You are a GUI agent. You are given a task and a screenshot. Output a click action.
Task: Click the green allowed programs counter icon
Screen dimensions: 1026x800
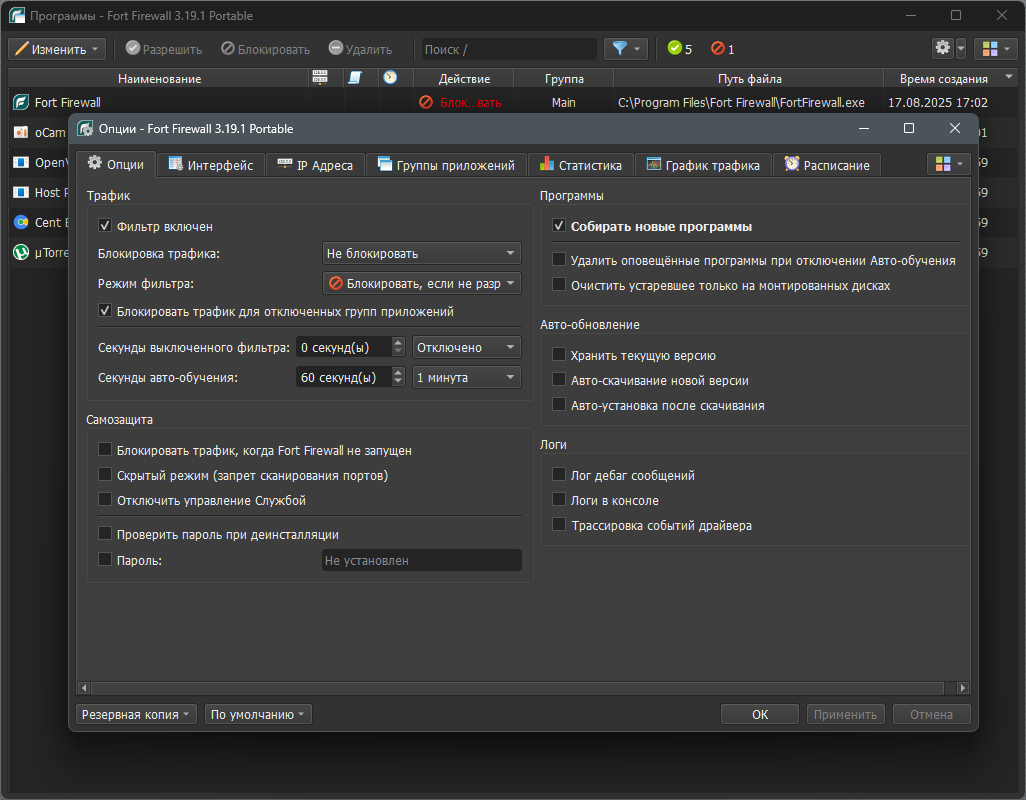pos(675,48)
